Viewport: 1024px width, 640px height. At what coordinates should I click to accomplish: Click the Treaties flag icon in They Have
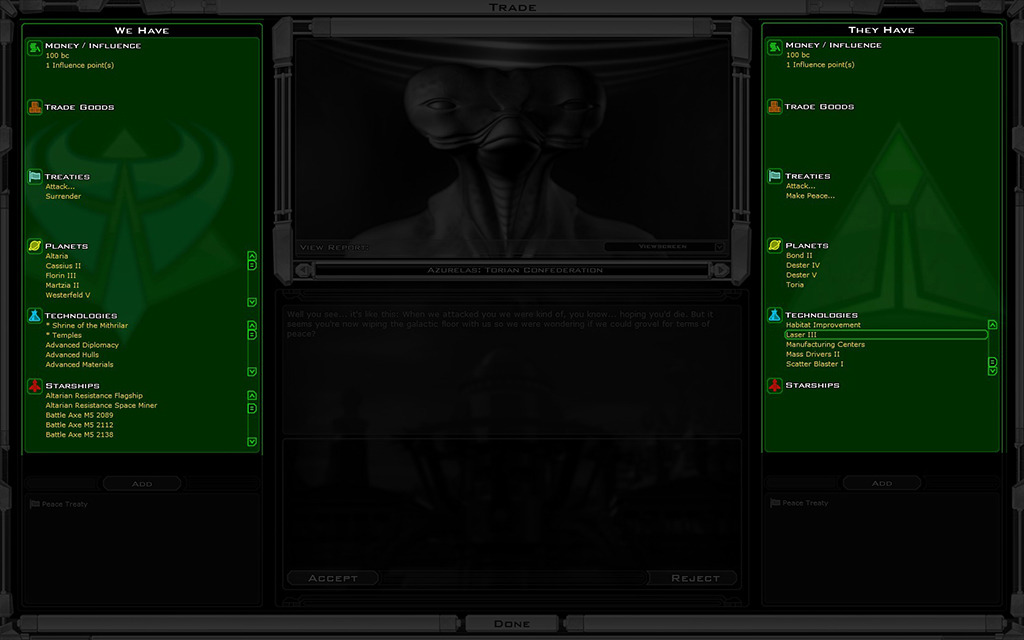coord(775,176)
